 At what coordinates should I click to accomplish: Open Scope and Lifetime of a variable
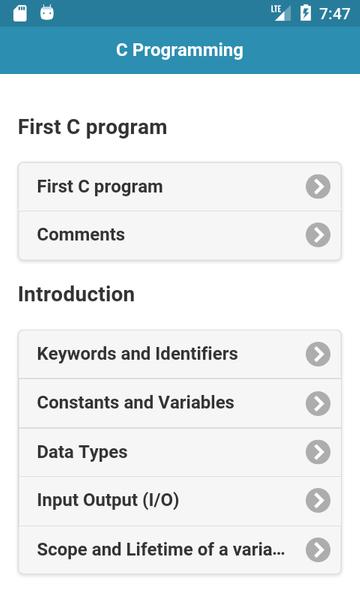point(179,550)
